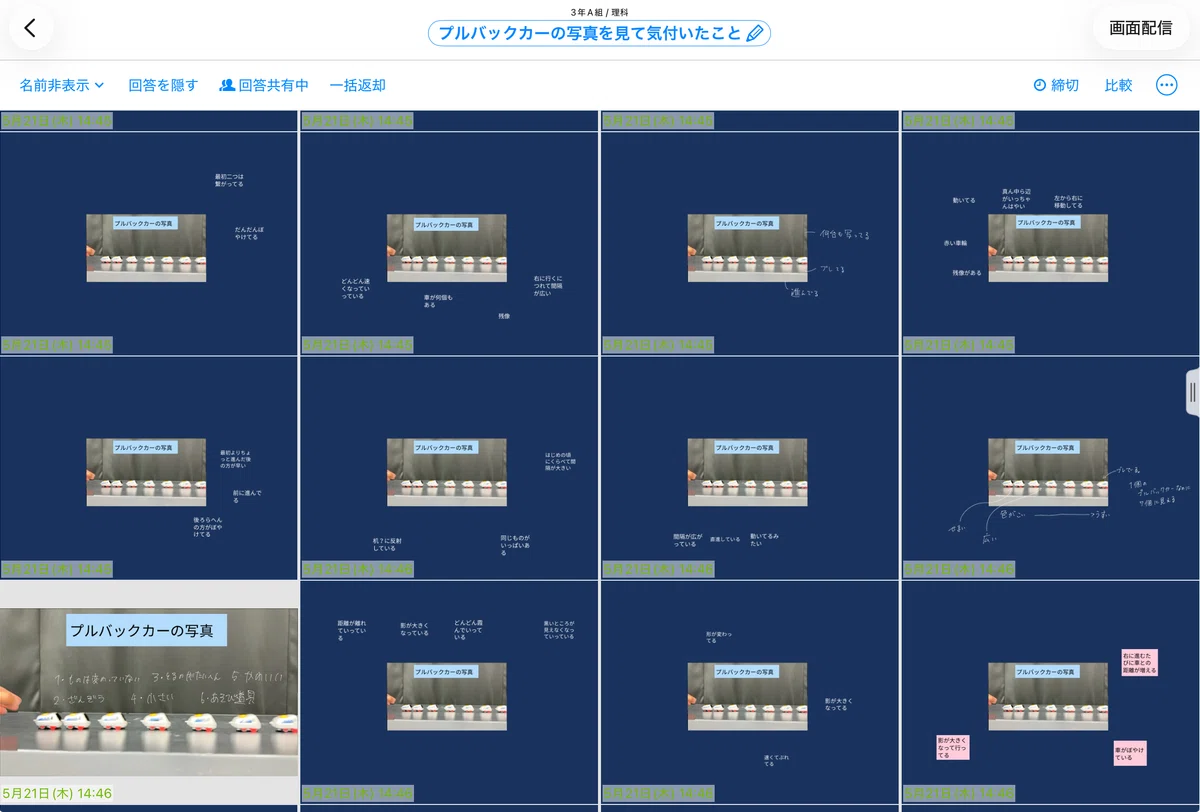The height and width of the screenshot is (812, 1200).
Task: Open answer card with handwritten curved arrows
Action: point(1050,468)
